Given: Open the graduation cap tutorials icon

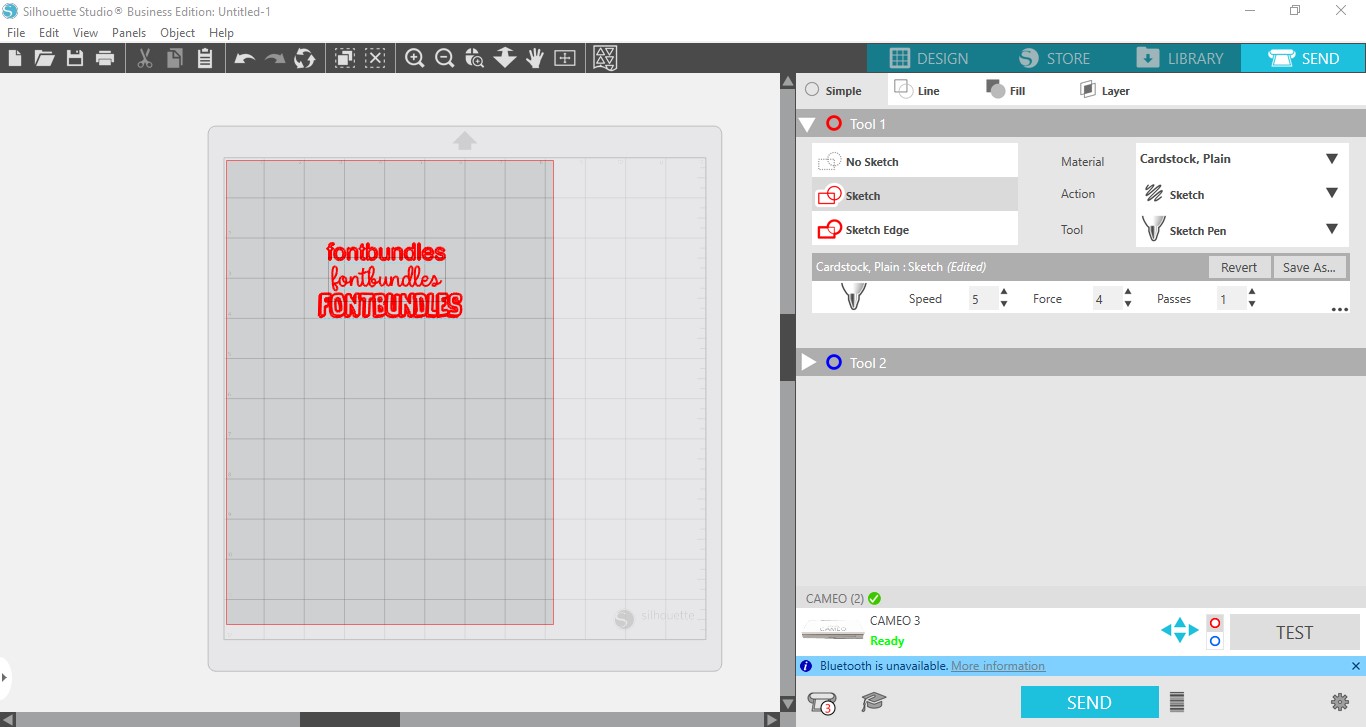Looking at the screenshot, I should click(x=874, y=702).
